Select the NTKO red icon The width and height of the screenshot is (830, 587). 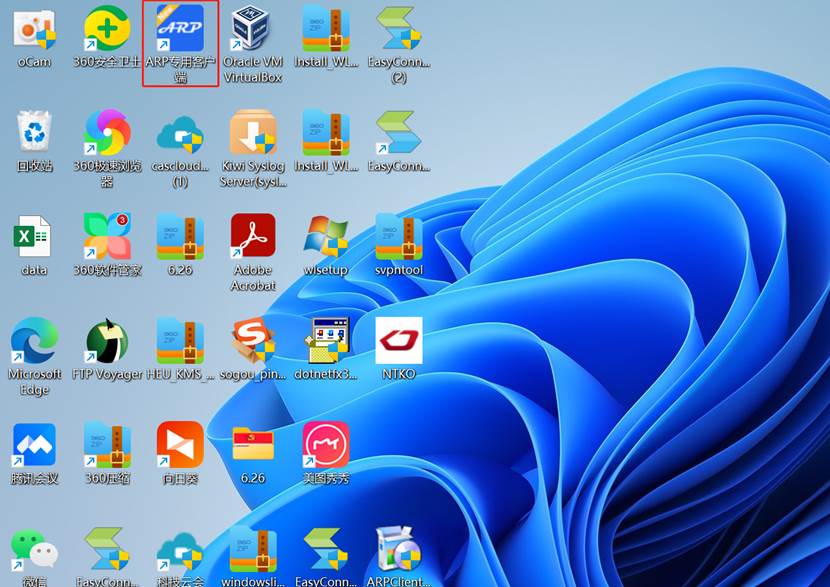click(x=399, y=342)
